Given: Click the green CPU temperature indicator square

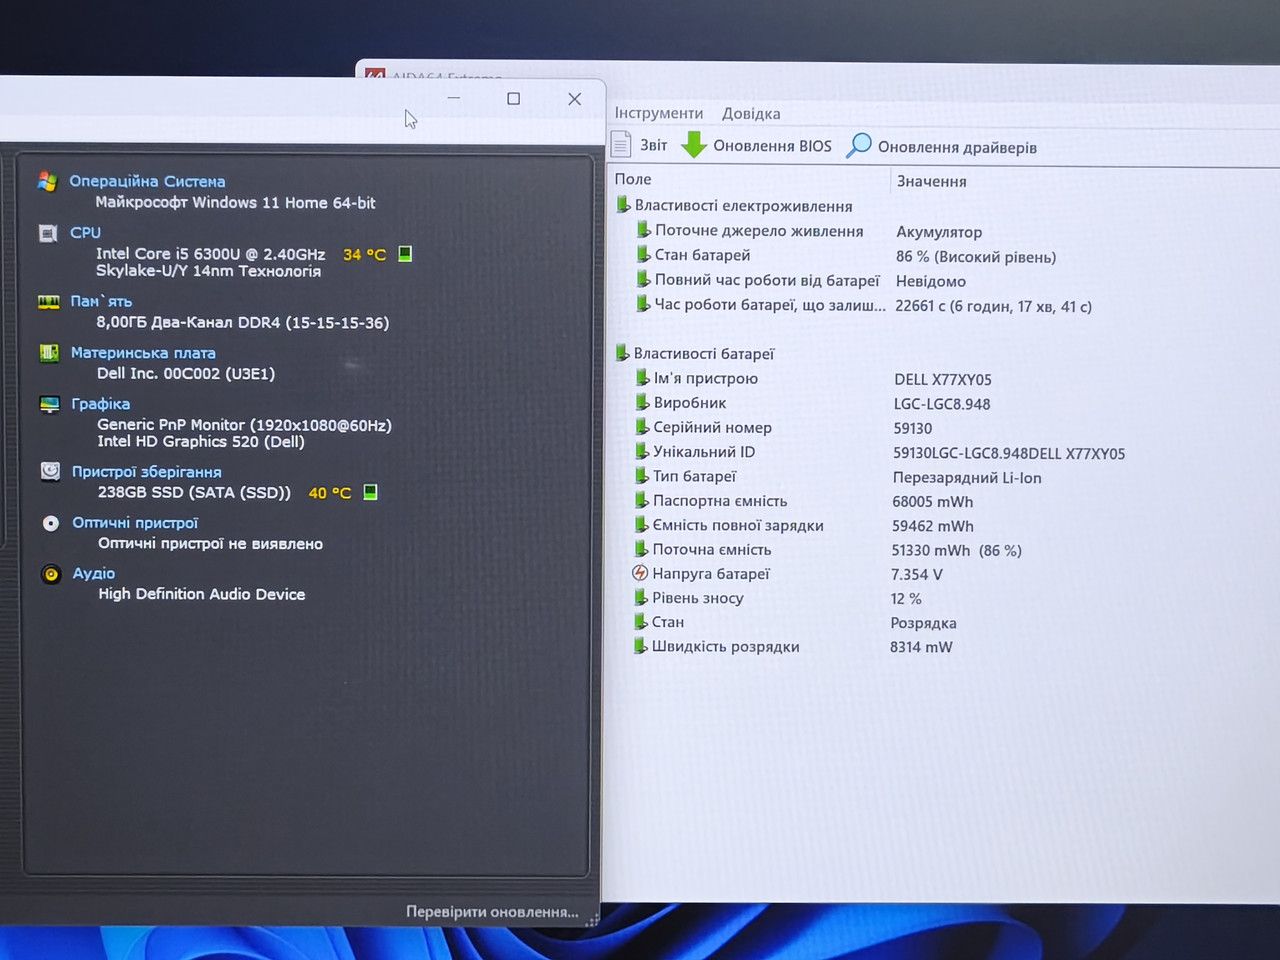Looking at the screenshot, I should click(405, 254).
